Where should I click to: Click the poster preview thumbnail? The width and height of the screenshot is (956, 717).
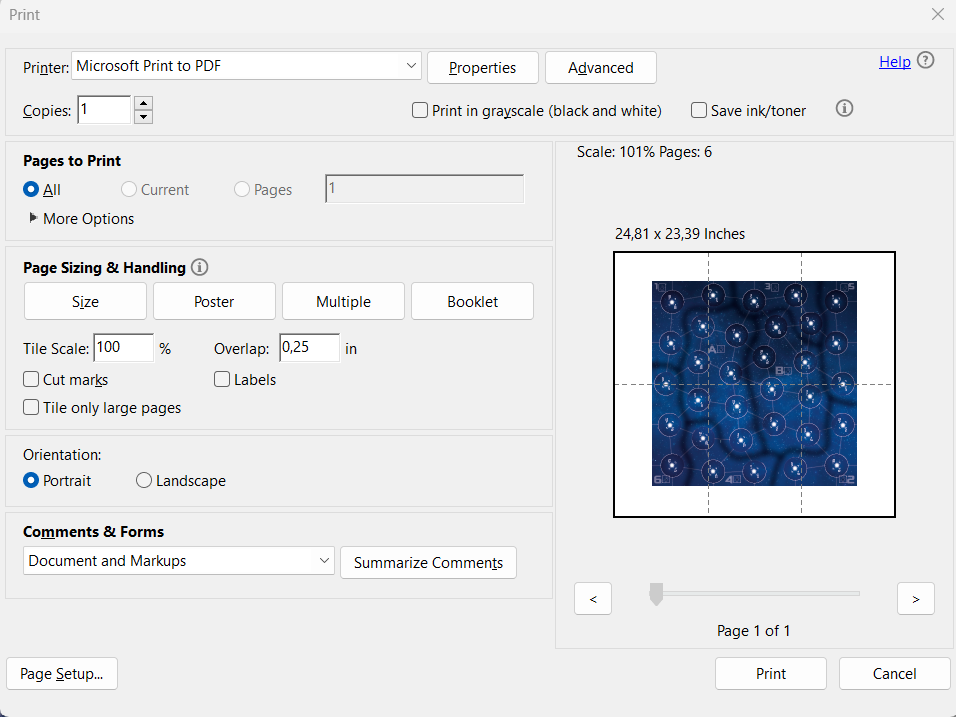point(754,385)
